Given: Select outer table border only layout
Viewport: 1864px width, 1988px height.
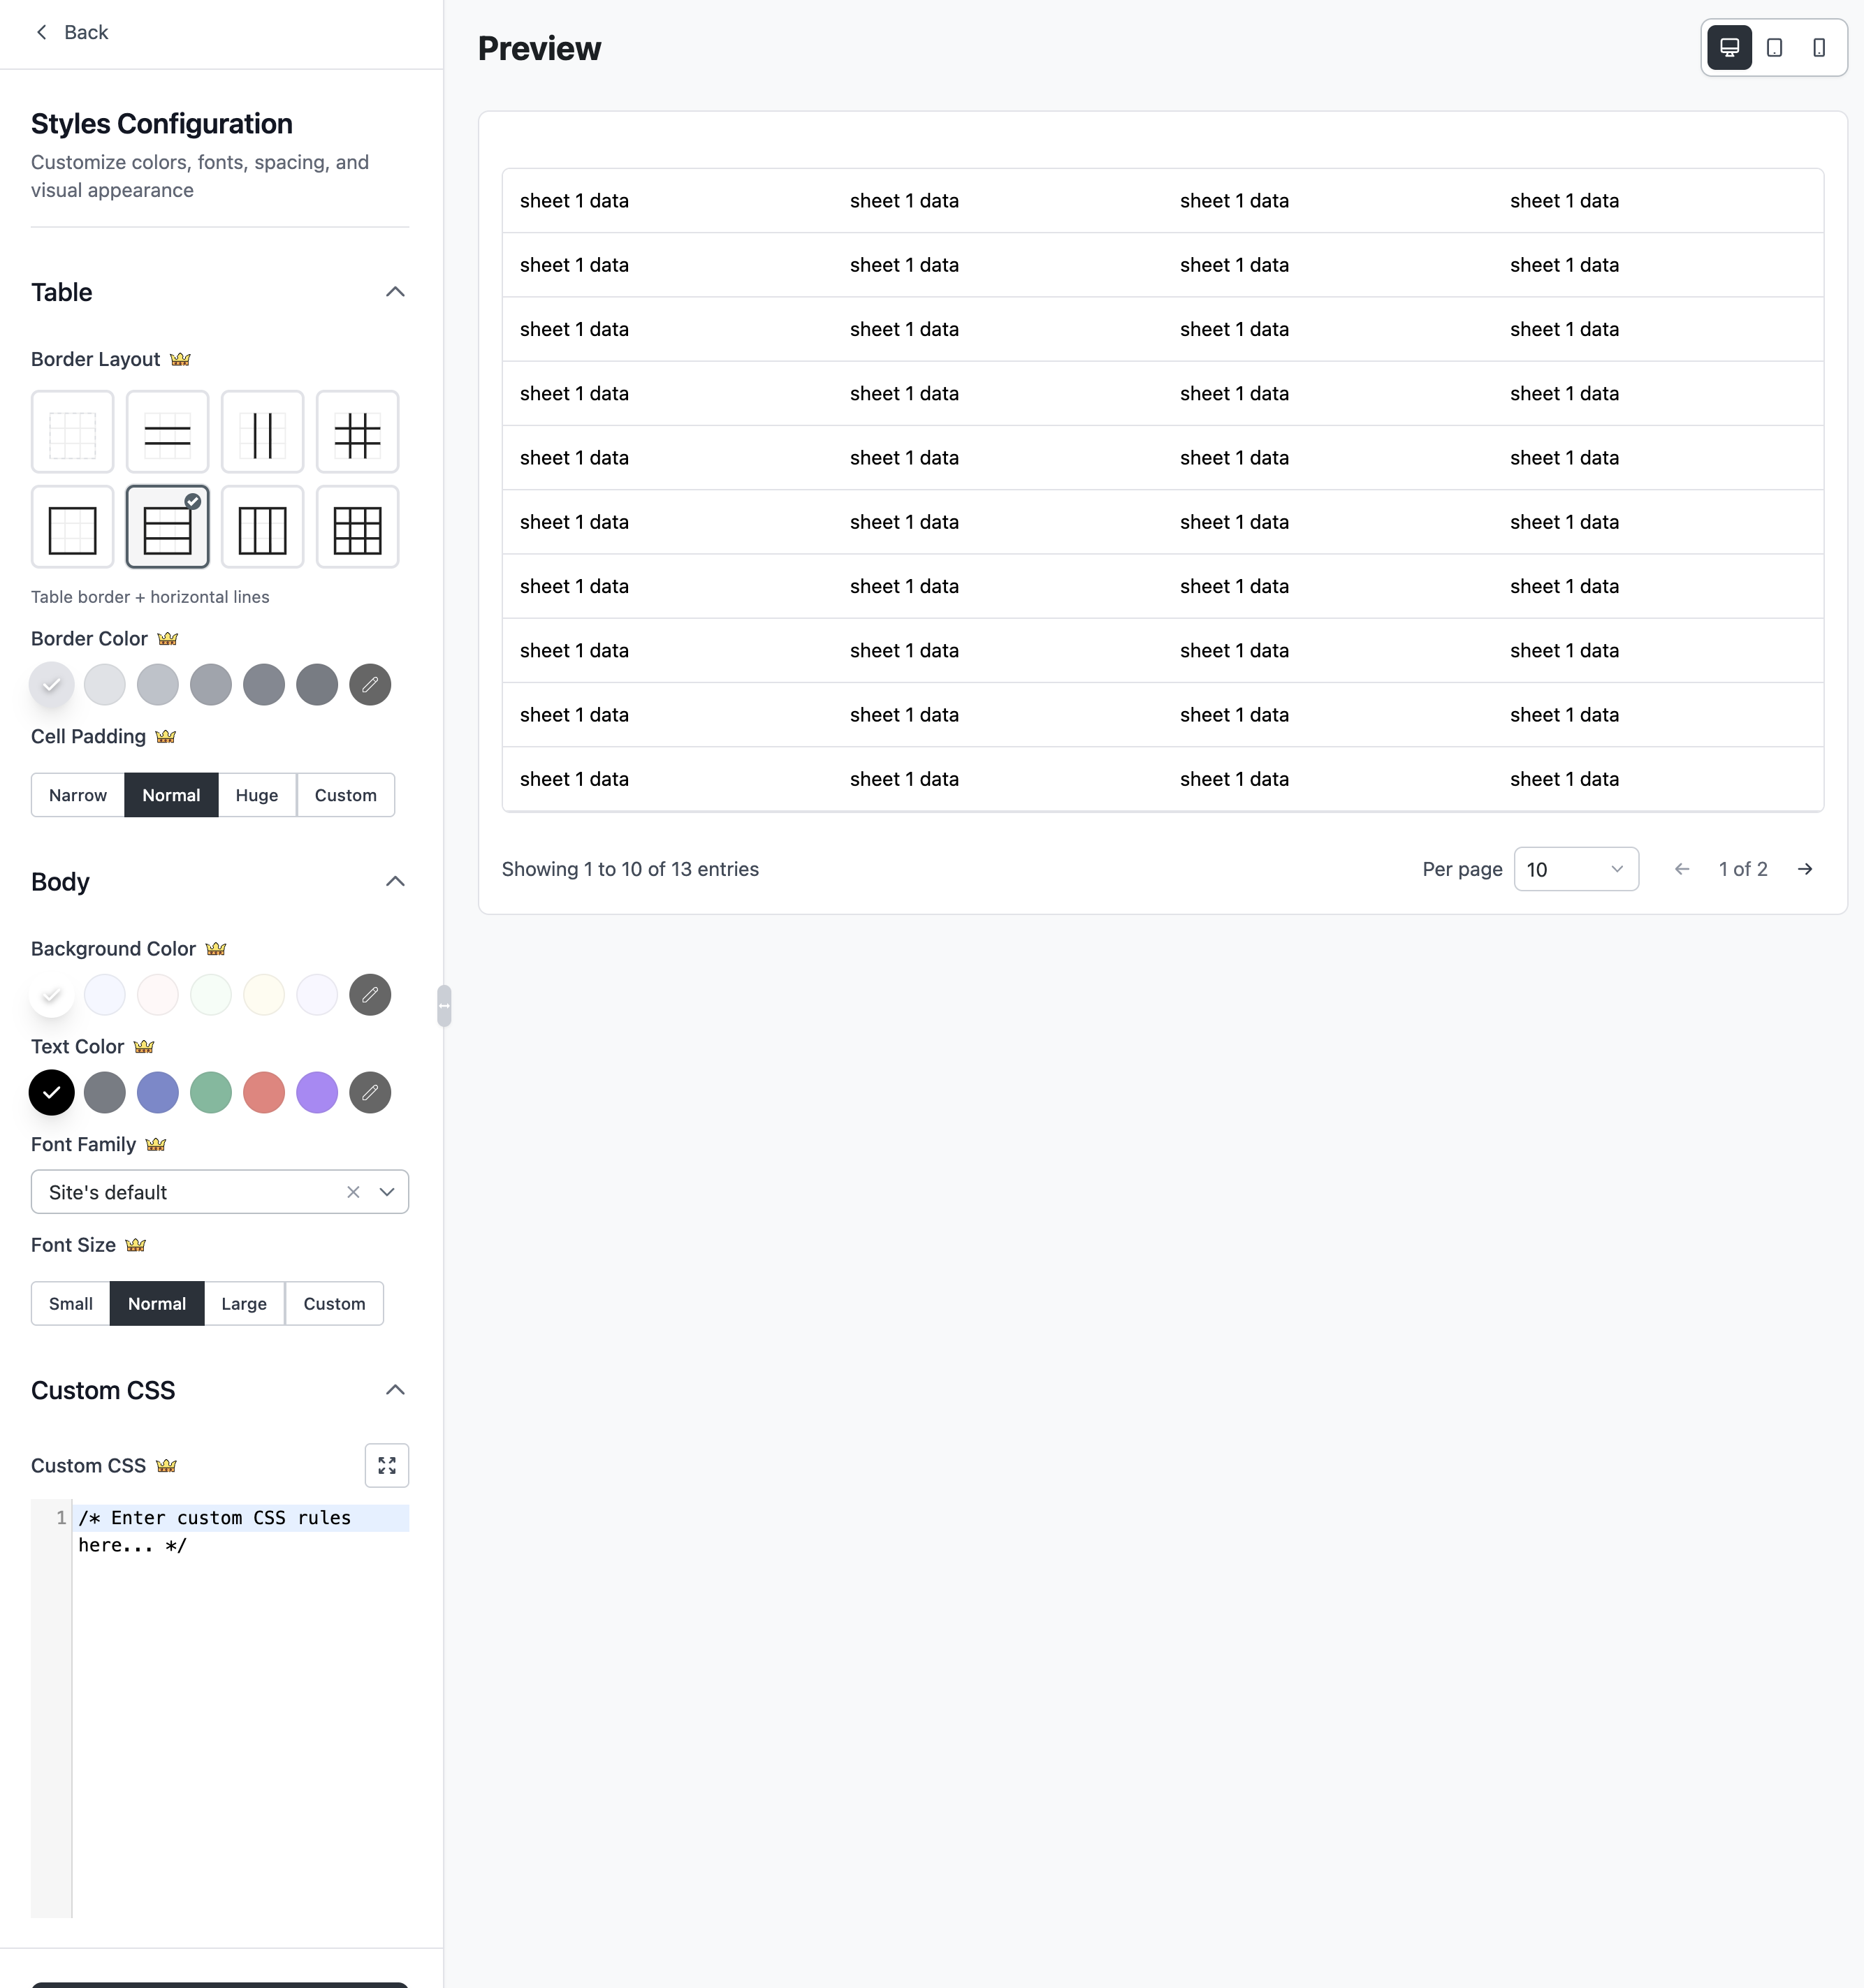Looking at the screenshot, I should (72, 527).
